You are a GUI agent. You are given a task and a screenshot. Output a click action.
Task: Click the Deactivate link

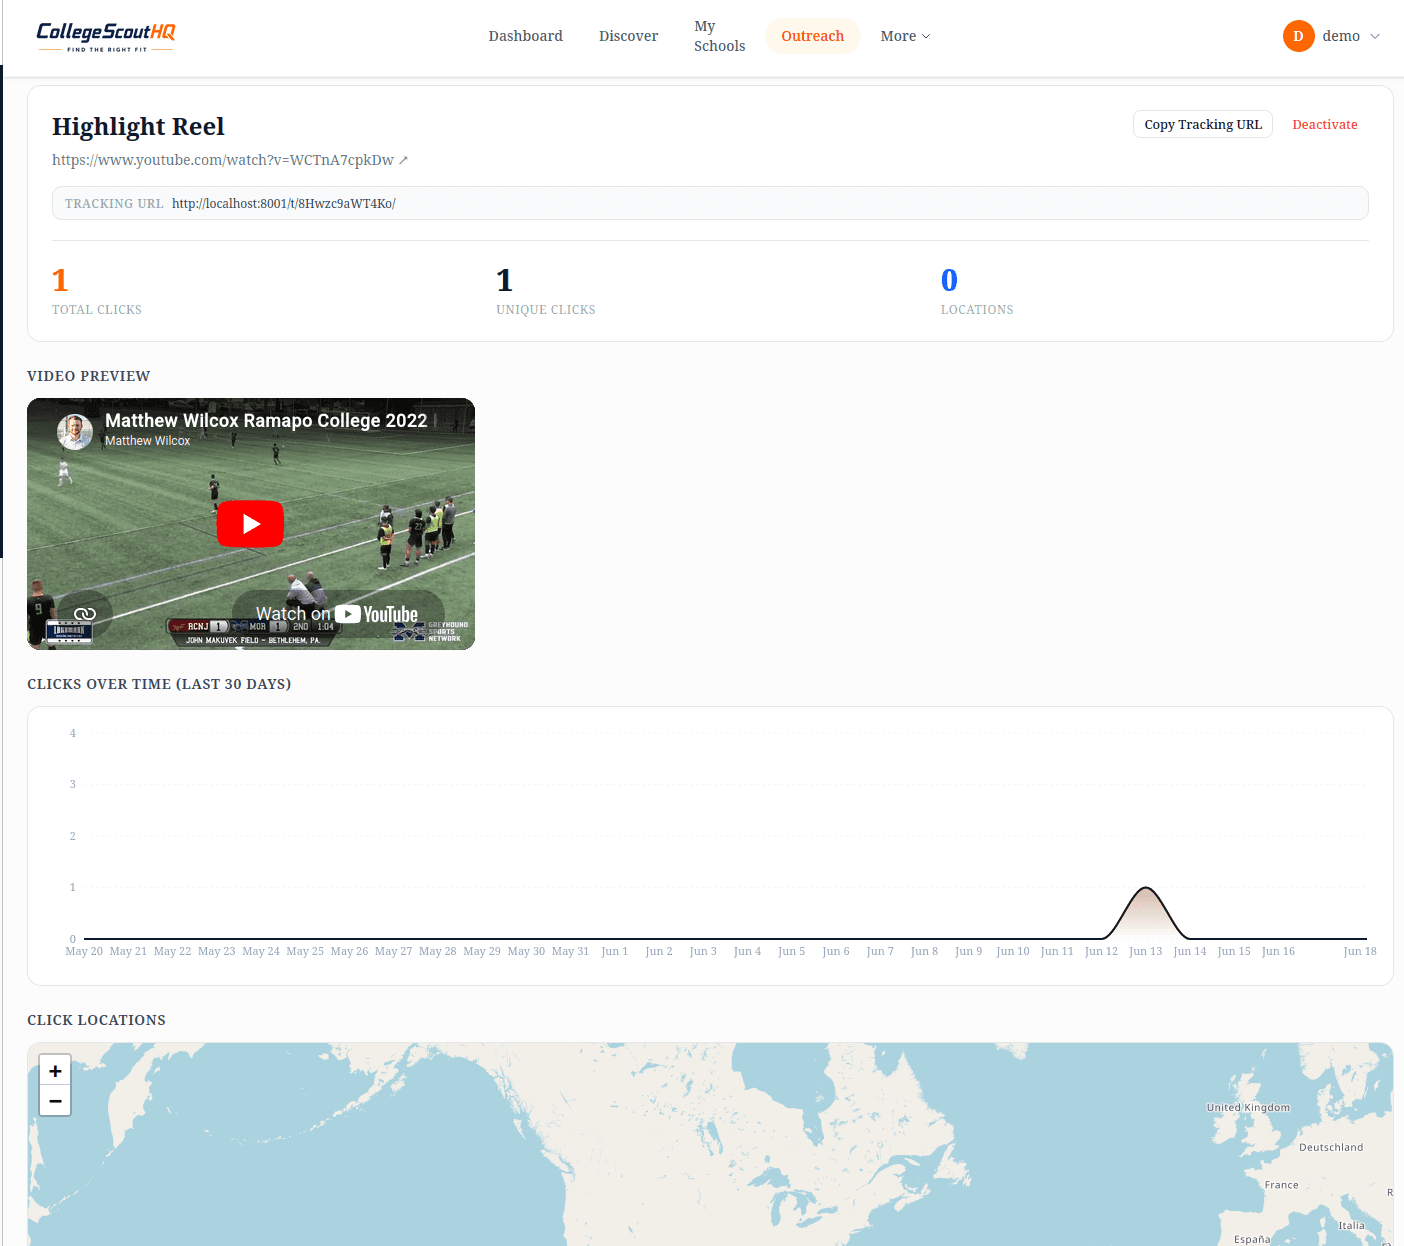pyautogui.click(x=1324, y=124)
